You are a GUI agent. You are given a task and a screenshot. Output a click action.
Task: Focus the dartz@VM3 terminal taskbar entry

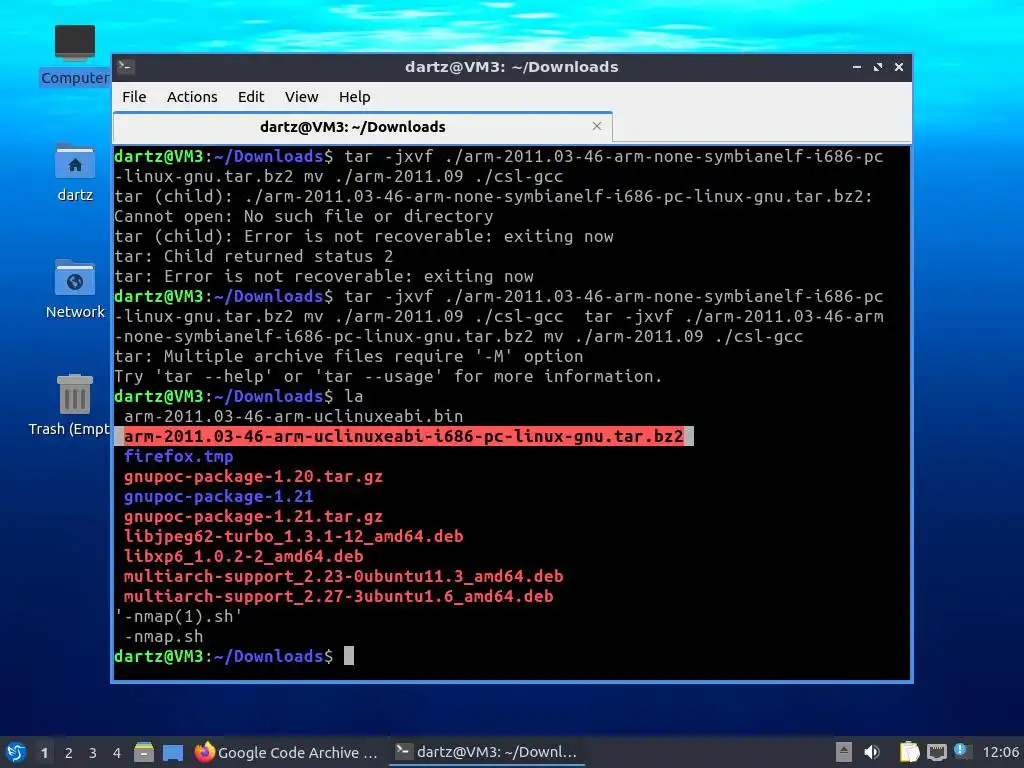pos(487,752)
